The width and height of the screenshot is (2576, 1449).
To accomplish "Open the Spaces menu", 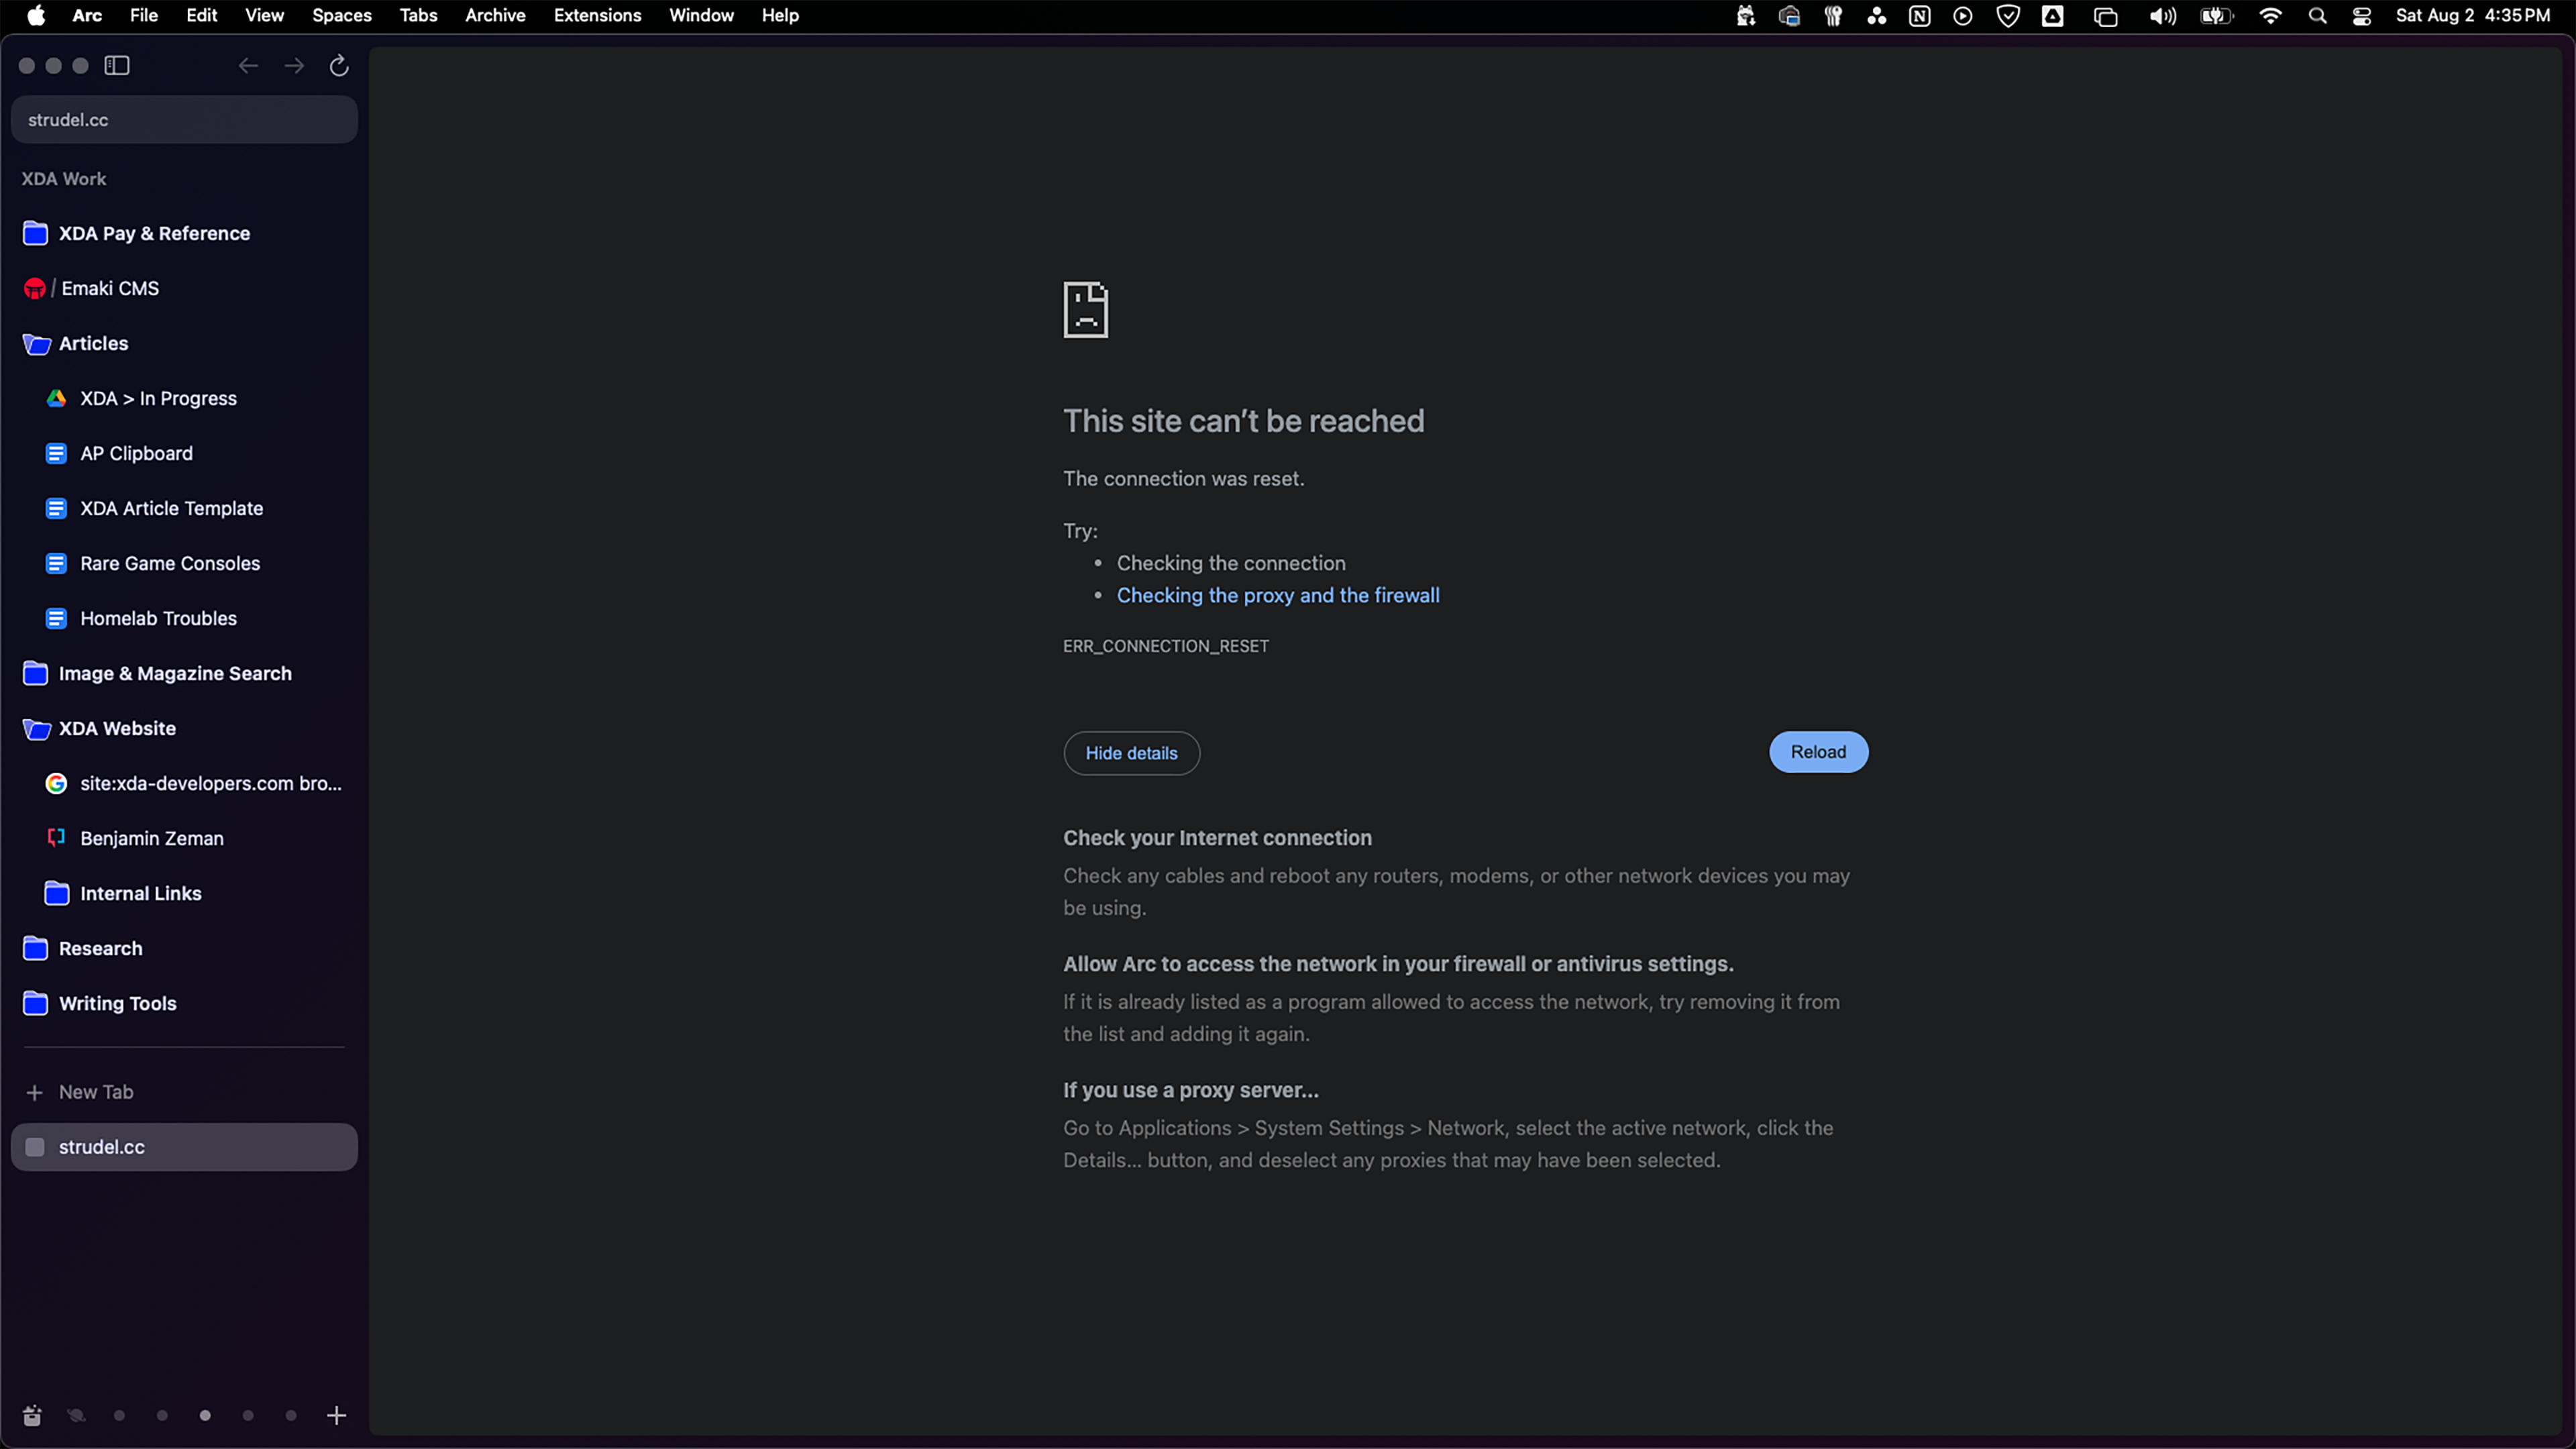I will 342,15.
